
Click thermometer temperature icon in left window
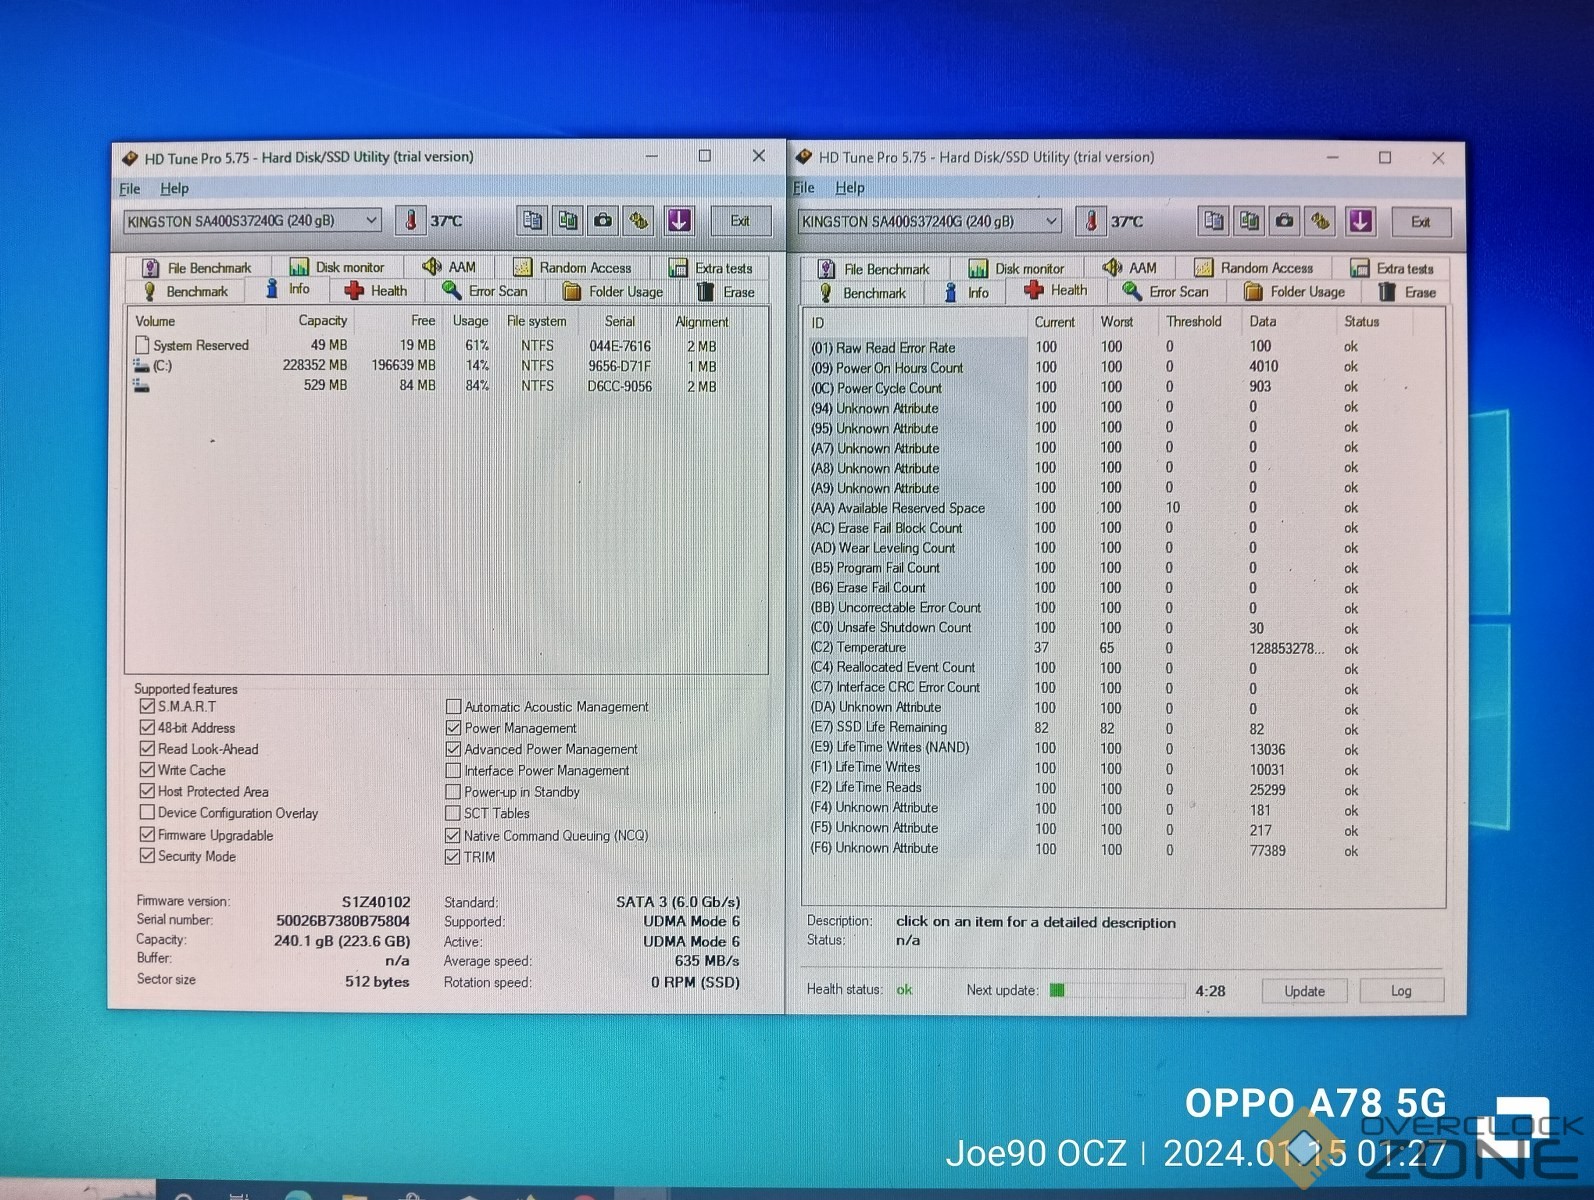tap(410, 221)
